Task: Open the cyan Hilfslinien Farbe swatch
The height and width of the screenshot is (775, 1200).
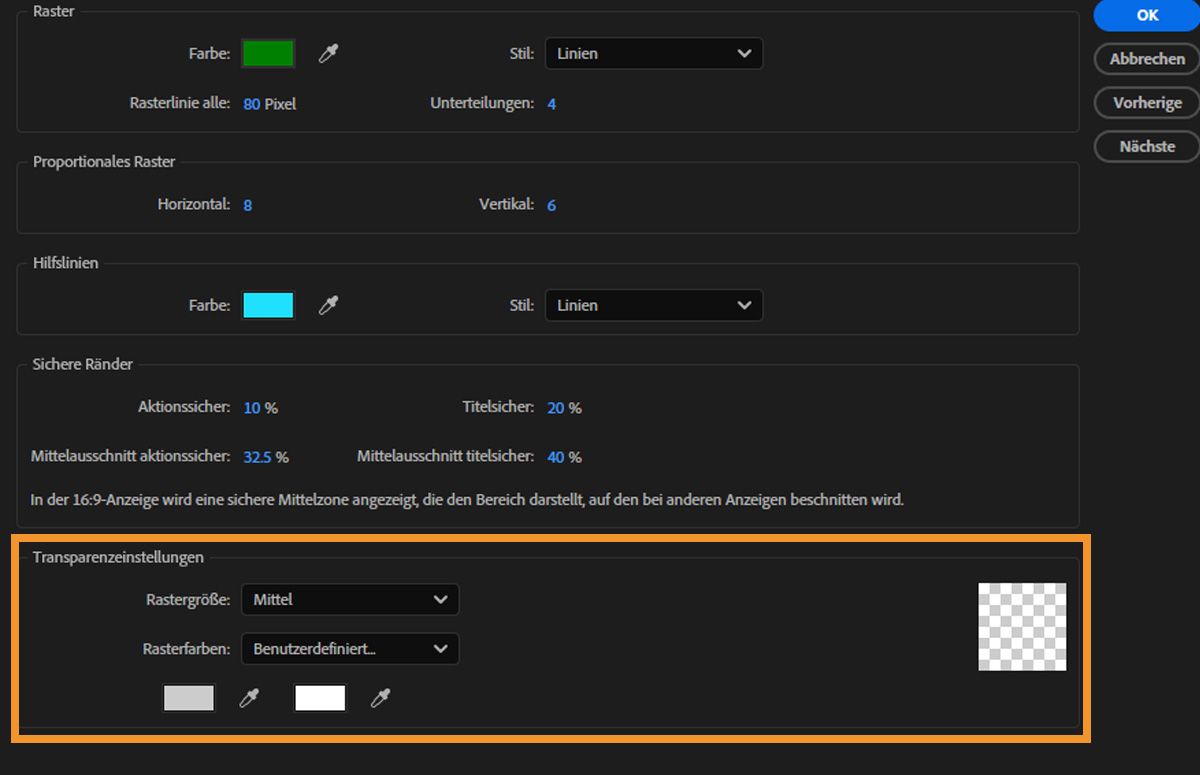Action: tap(268, 305)
